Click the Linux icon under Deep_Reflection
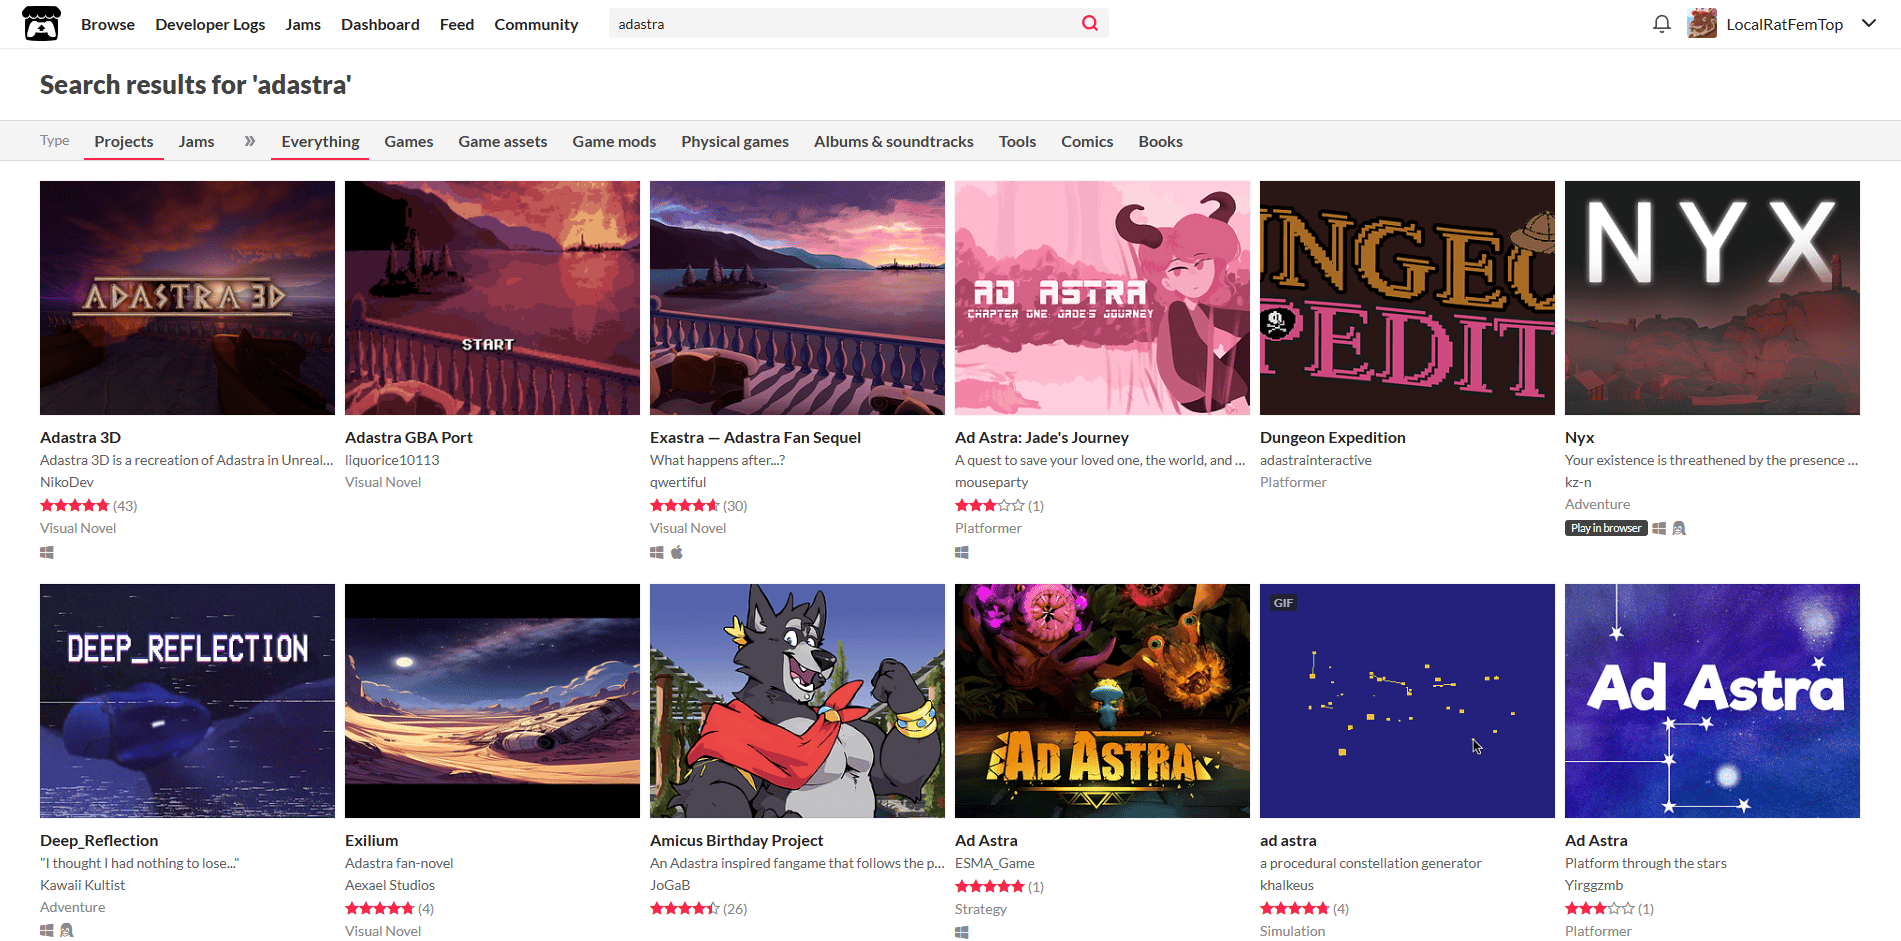The image size is (1901, 941). click(x=67, y=931)
